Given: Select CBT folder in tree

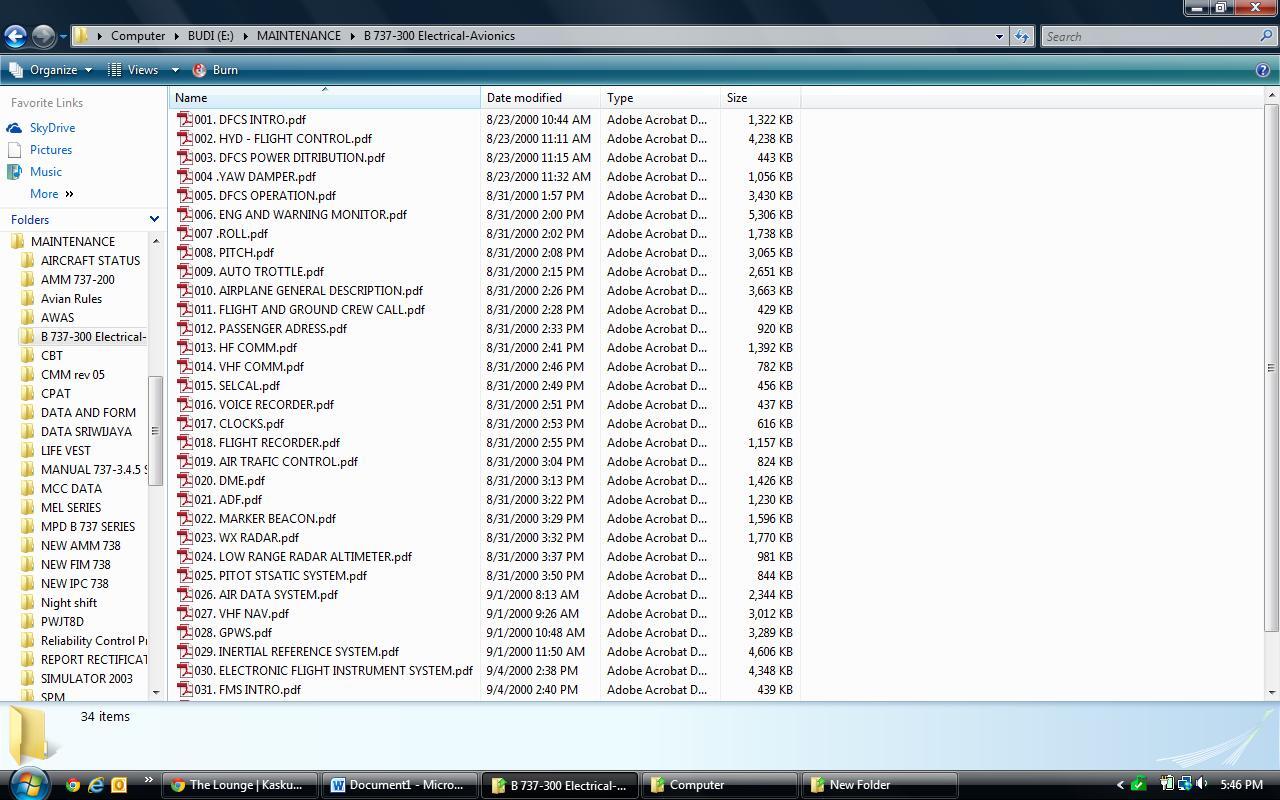Looking at the screenshot, I should pos(51,356).
